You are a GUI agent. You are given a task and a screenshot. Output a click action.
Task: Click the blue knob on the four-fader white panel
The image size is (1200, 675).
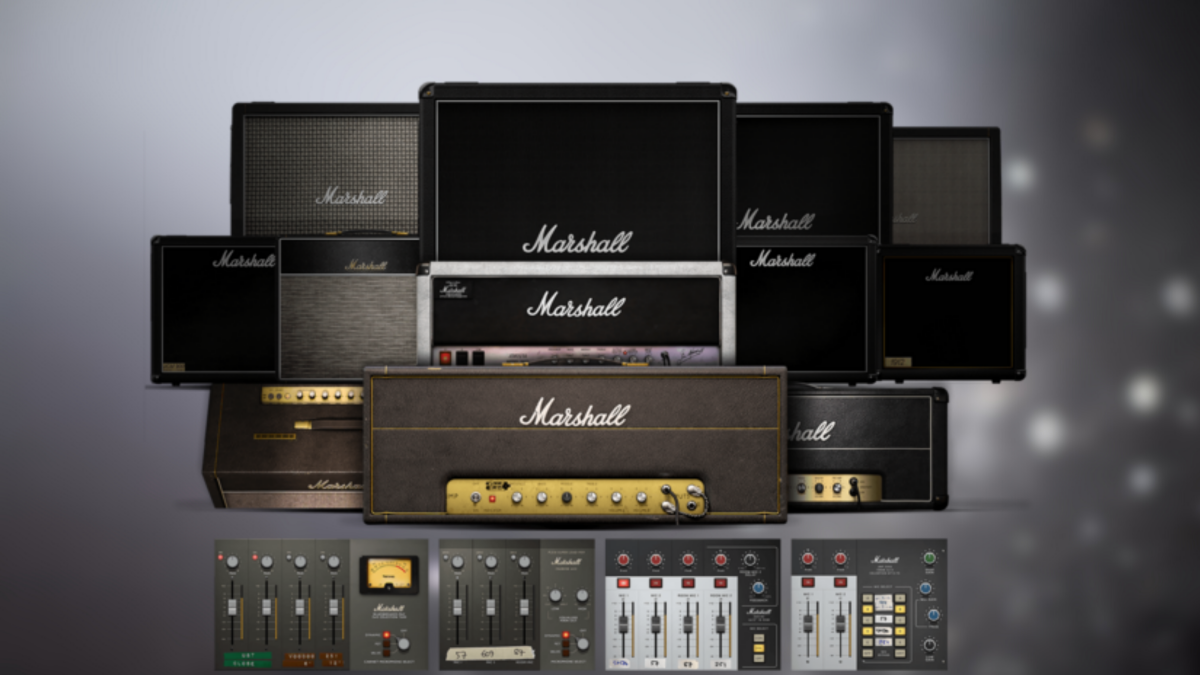coord(758,588)
